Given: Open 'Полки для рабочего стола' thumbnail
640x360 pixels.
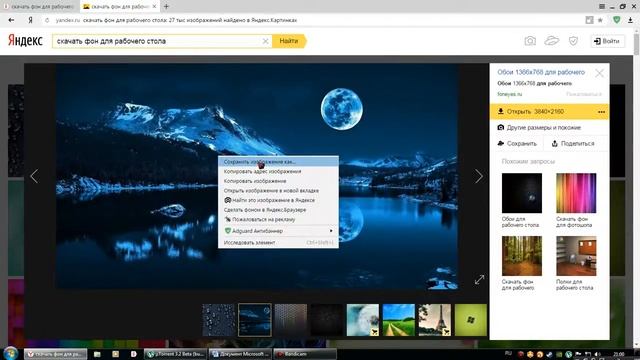Looking at the screenshot, I should point(576,256).
